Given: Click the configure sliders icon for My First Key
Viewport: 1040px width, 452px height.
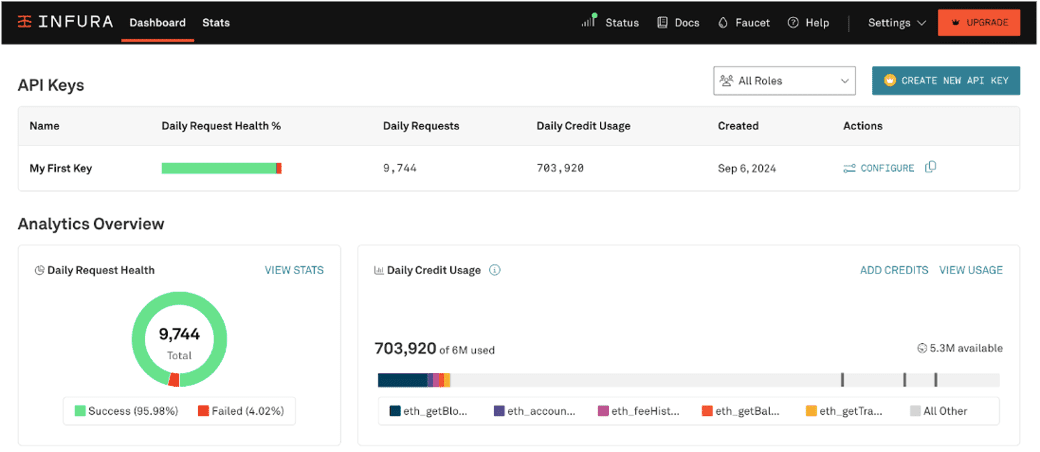Looking at the screenshot, I should pos(850,169).
